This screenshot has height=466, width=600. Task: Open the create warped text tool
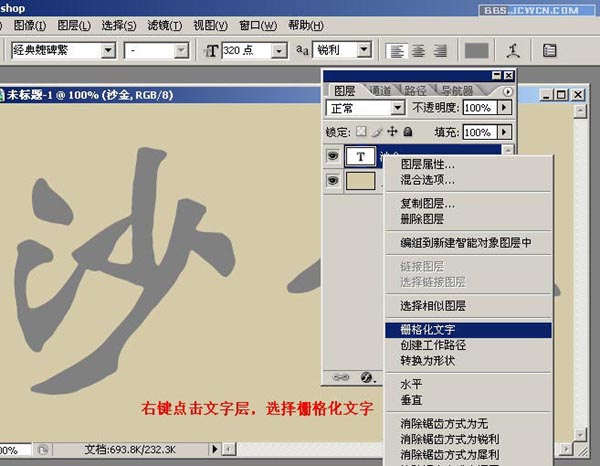[x=512, y=50]
